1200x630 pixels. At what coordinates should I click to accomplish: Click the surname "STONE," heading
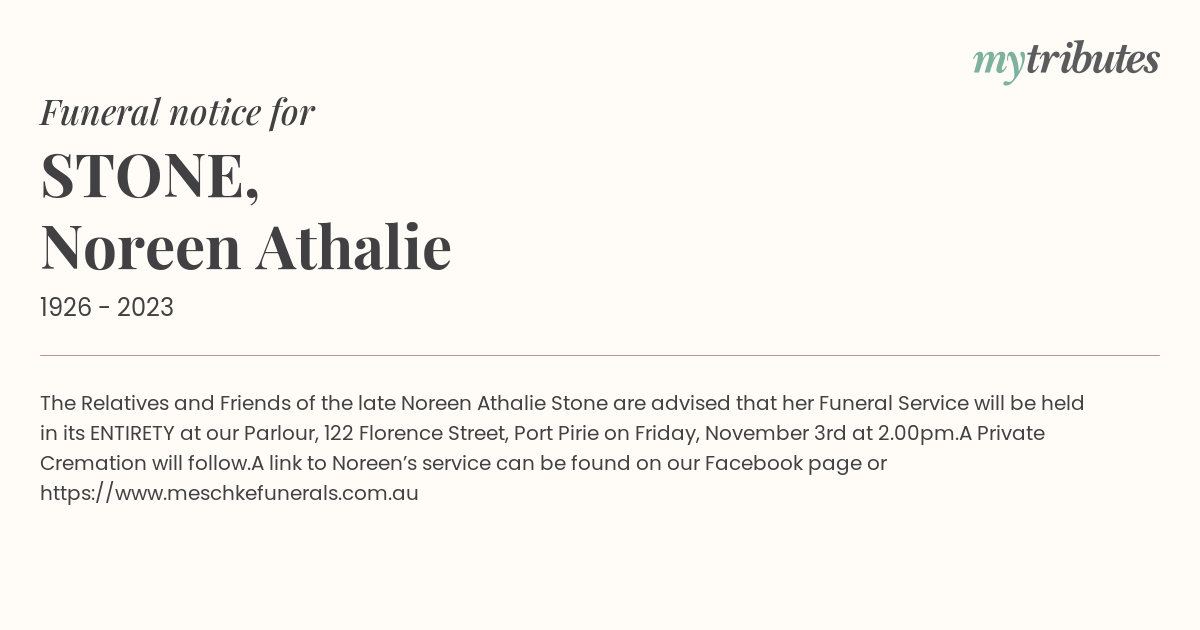point(150,176)
